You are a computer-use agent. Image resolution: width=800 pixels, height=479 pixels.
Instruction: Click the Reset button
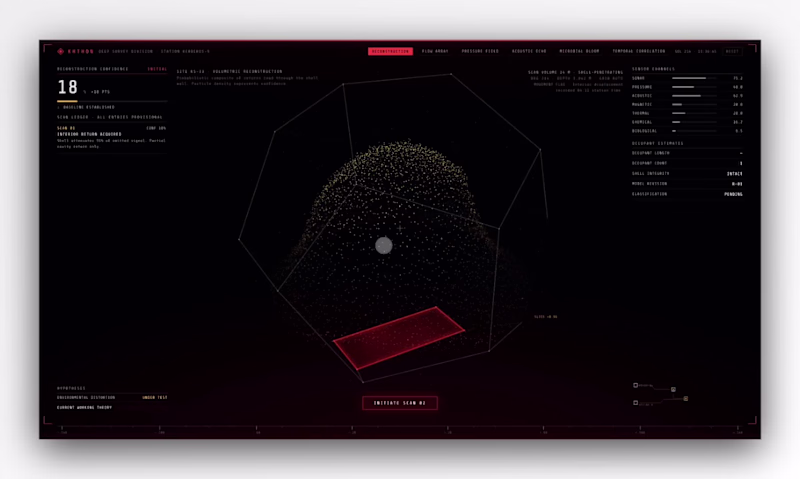732,52
